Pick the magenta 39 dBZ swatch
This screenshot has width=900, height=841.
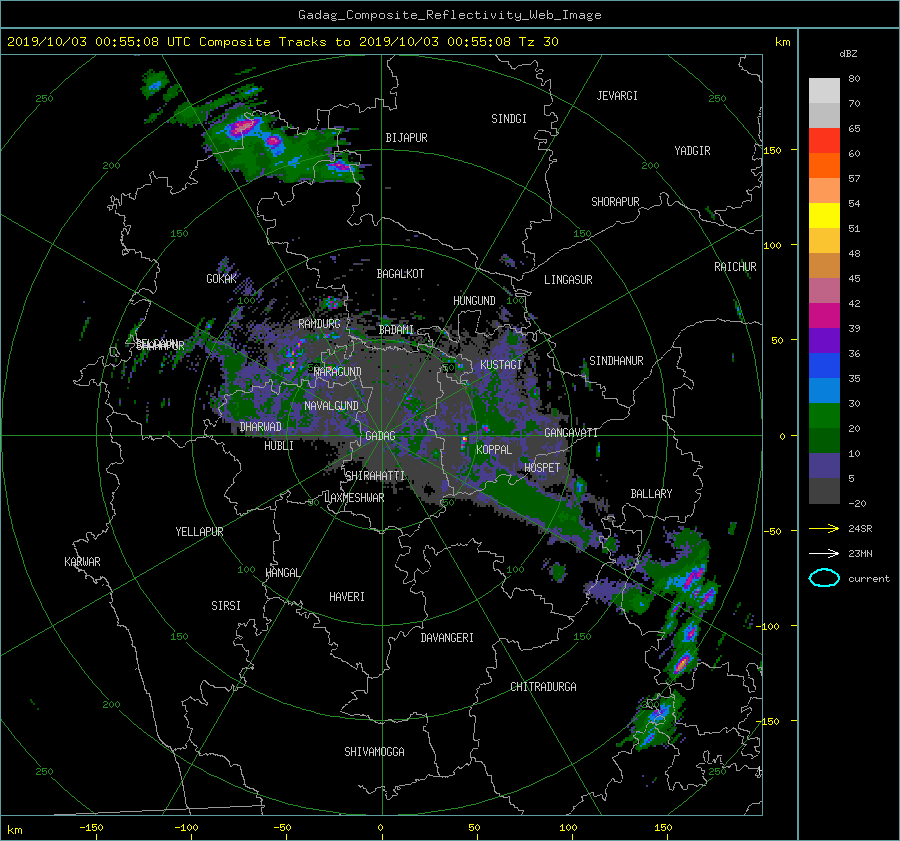tap(824, 316)
